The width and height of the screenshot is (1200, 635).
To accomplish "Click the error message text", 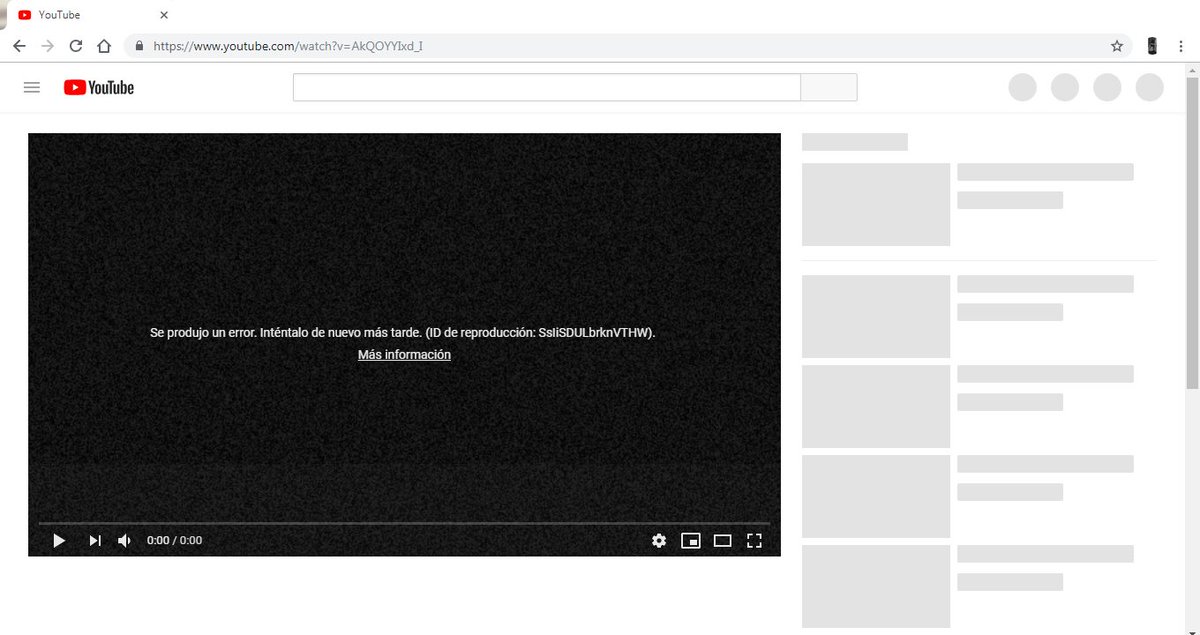I will coord(403,332).
